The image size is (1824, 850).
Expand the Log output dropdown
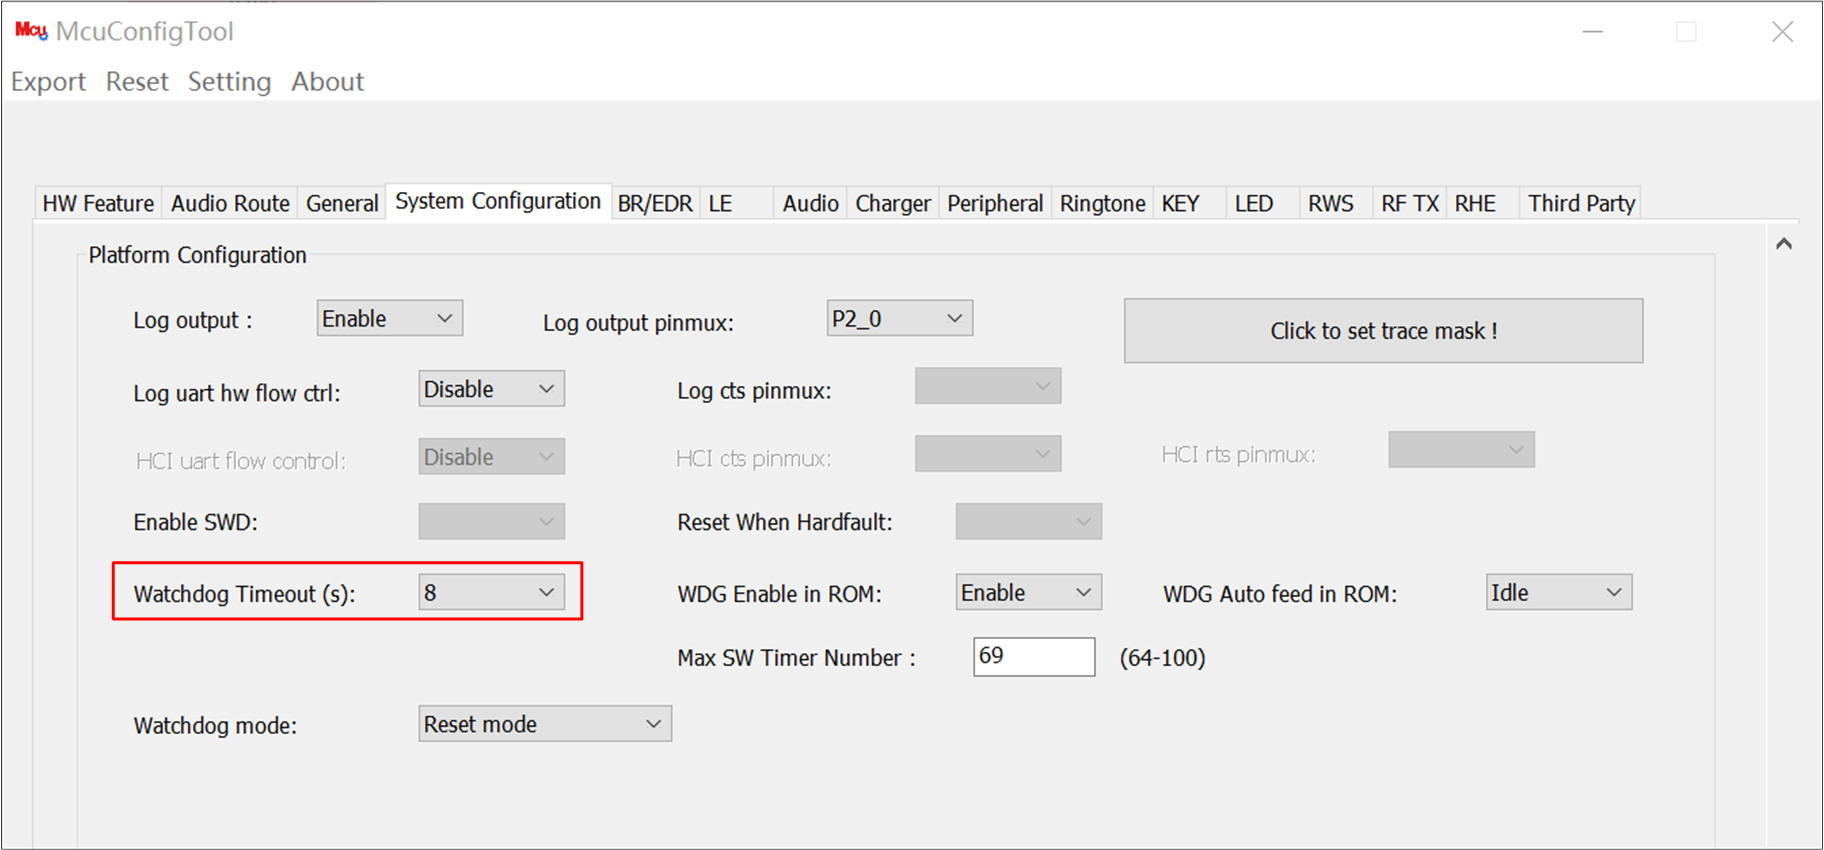389,319
